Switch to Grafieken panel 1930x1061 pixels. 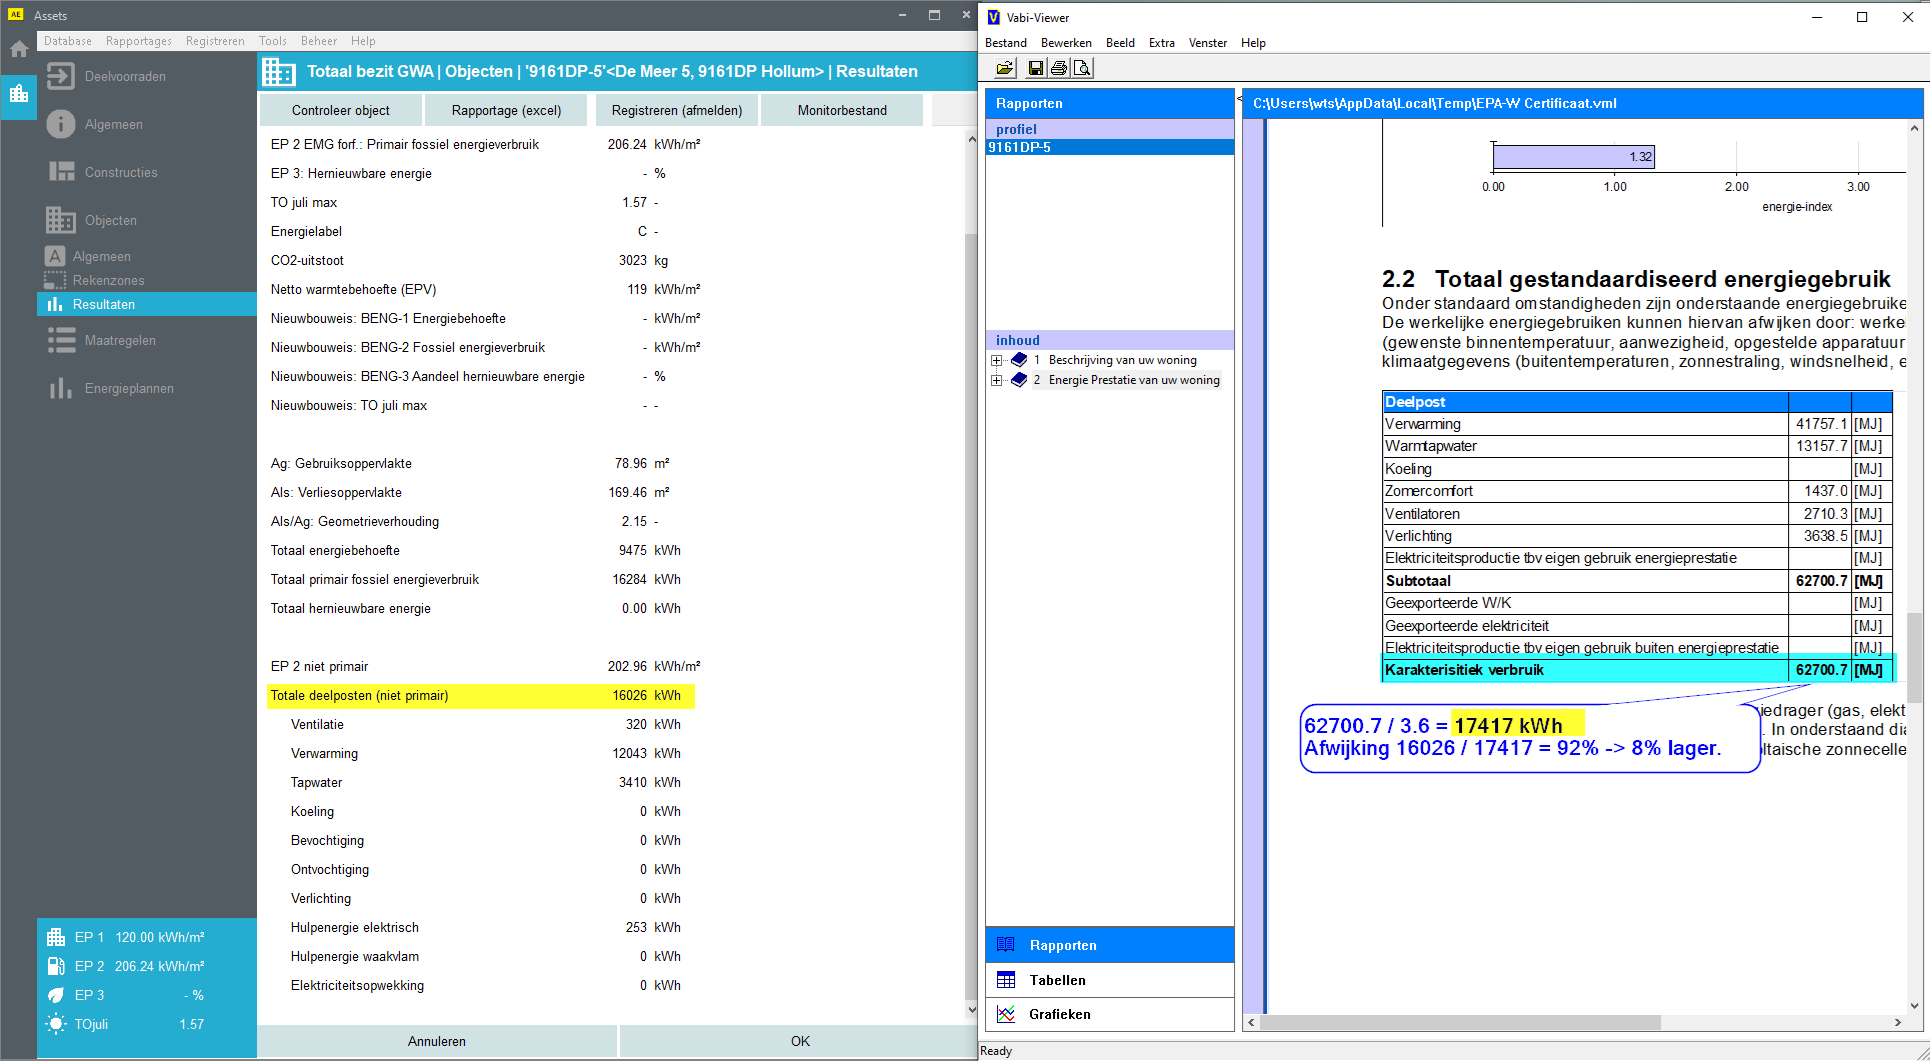coord(1110,1014)
